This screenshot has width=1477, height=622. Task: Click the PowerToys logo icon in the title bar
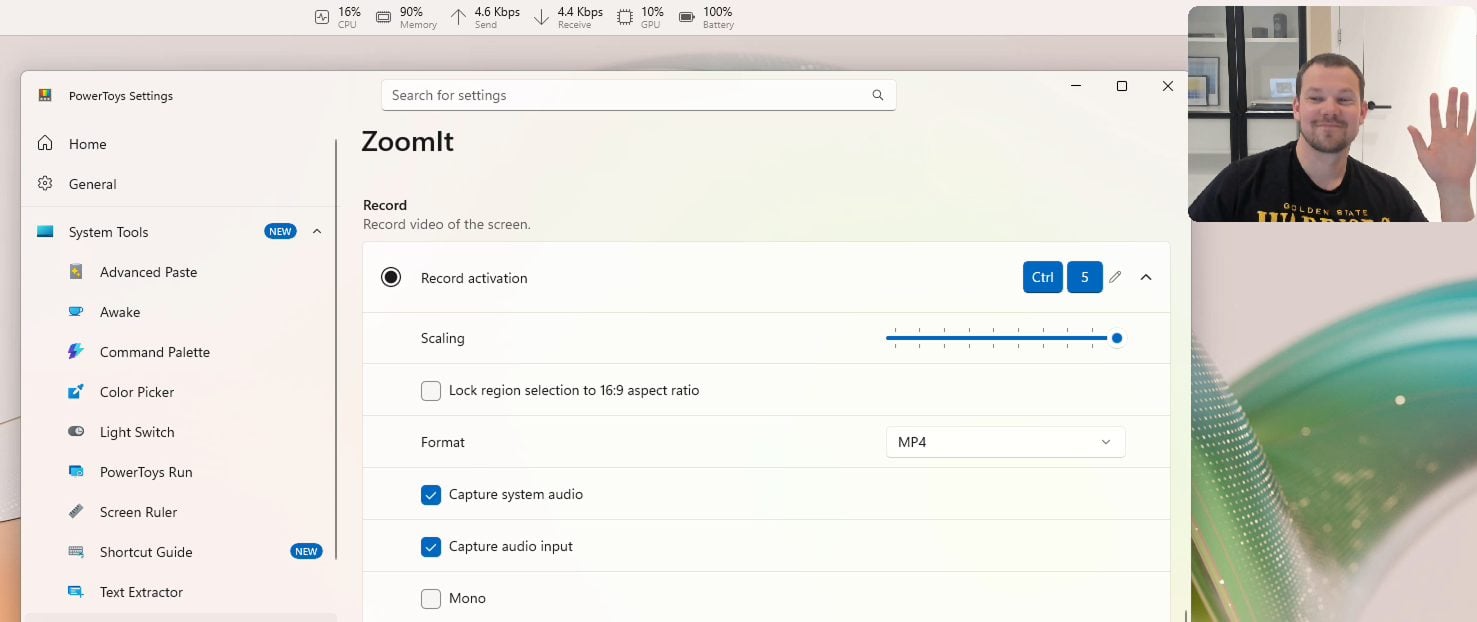pyautogui.click(x=45, y=95)
